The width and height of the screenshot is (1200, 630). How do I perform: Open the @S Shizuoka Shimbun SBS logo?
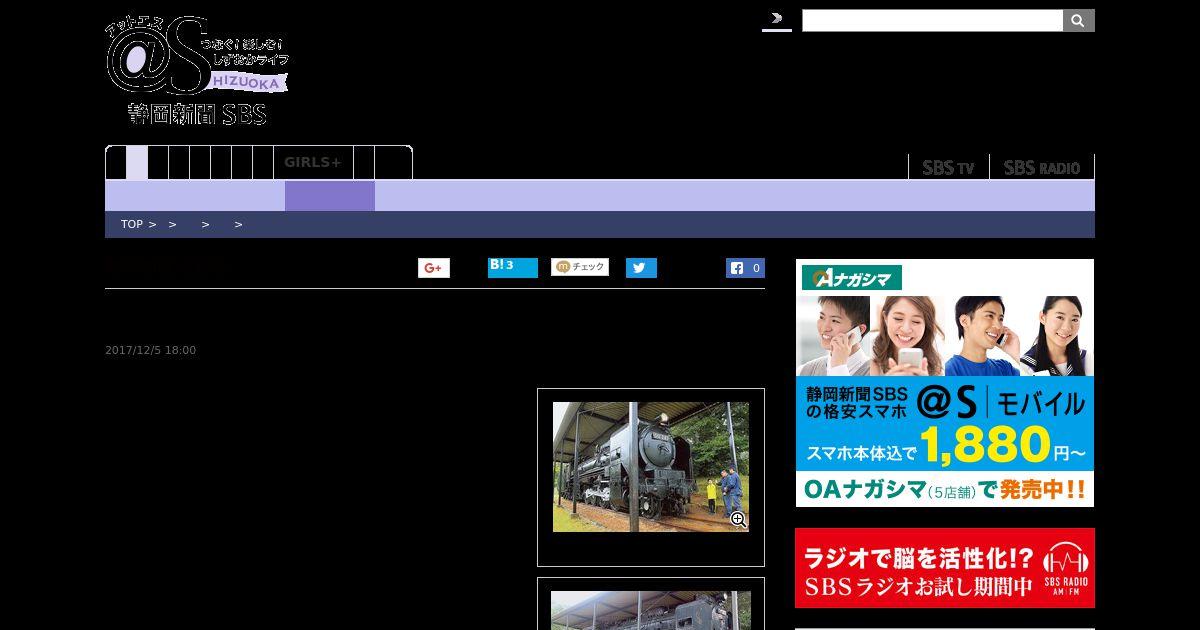(x=198, y=70)
